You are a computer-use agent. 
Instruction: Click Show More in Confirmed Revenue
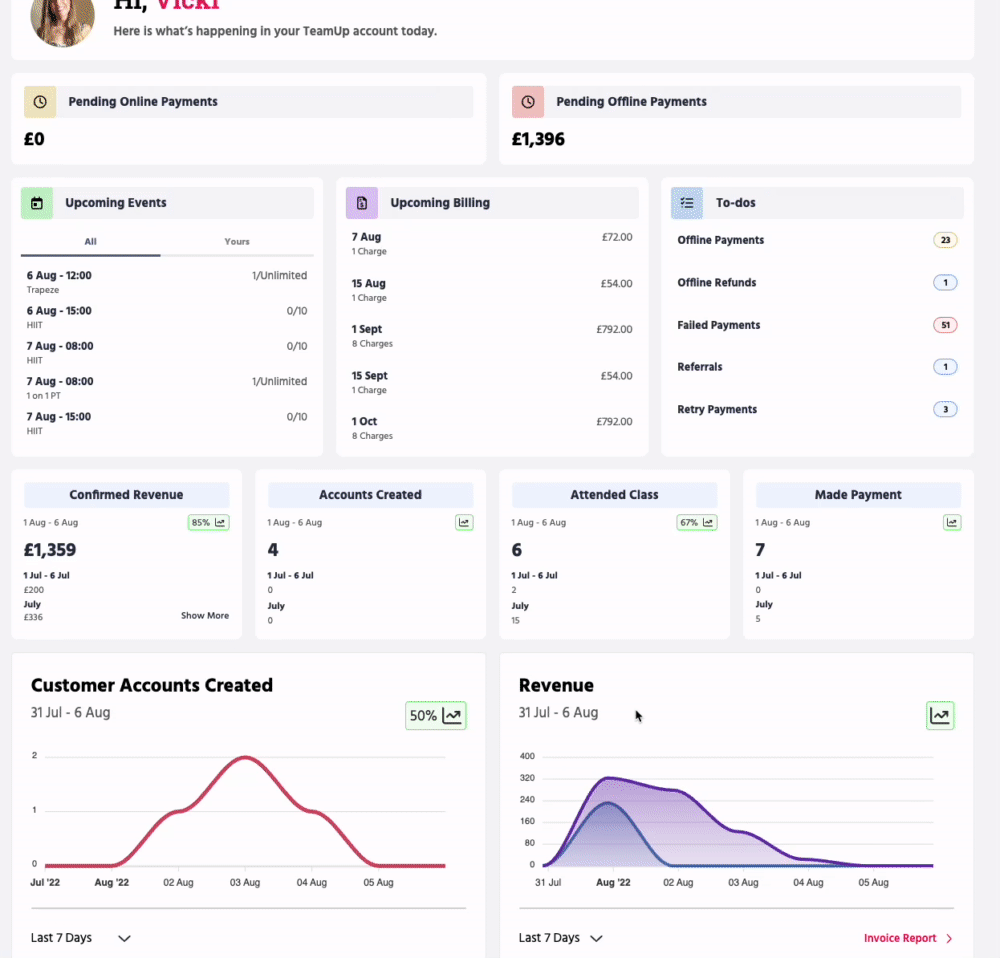tap(205, 616)
